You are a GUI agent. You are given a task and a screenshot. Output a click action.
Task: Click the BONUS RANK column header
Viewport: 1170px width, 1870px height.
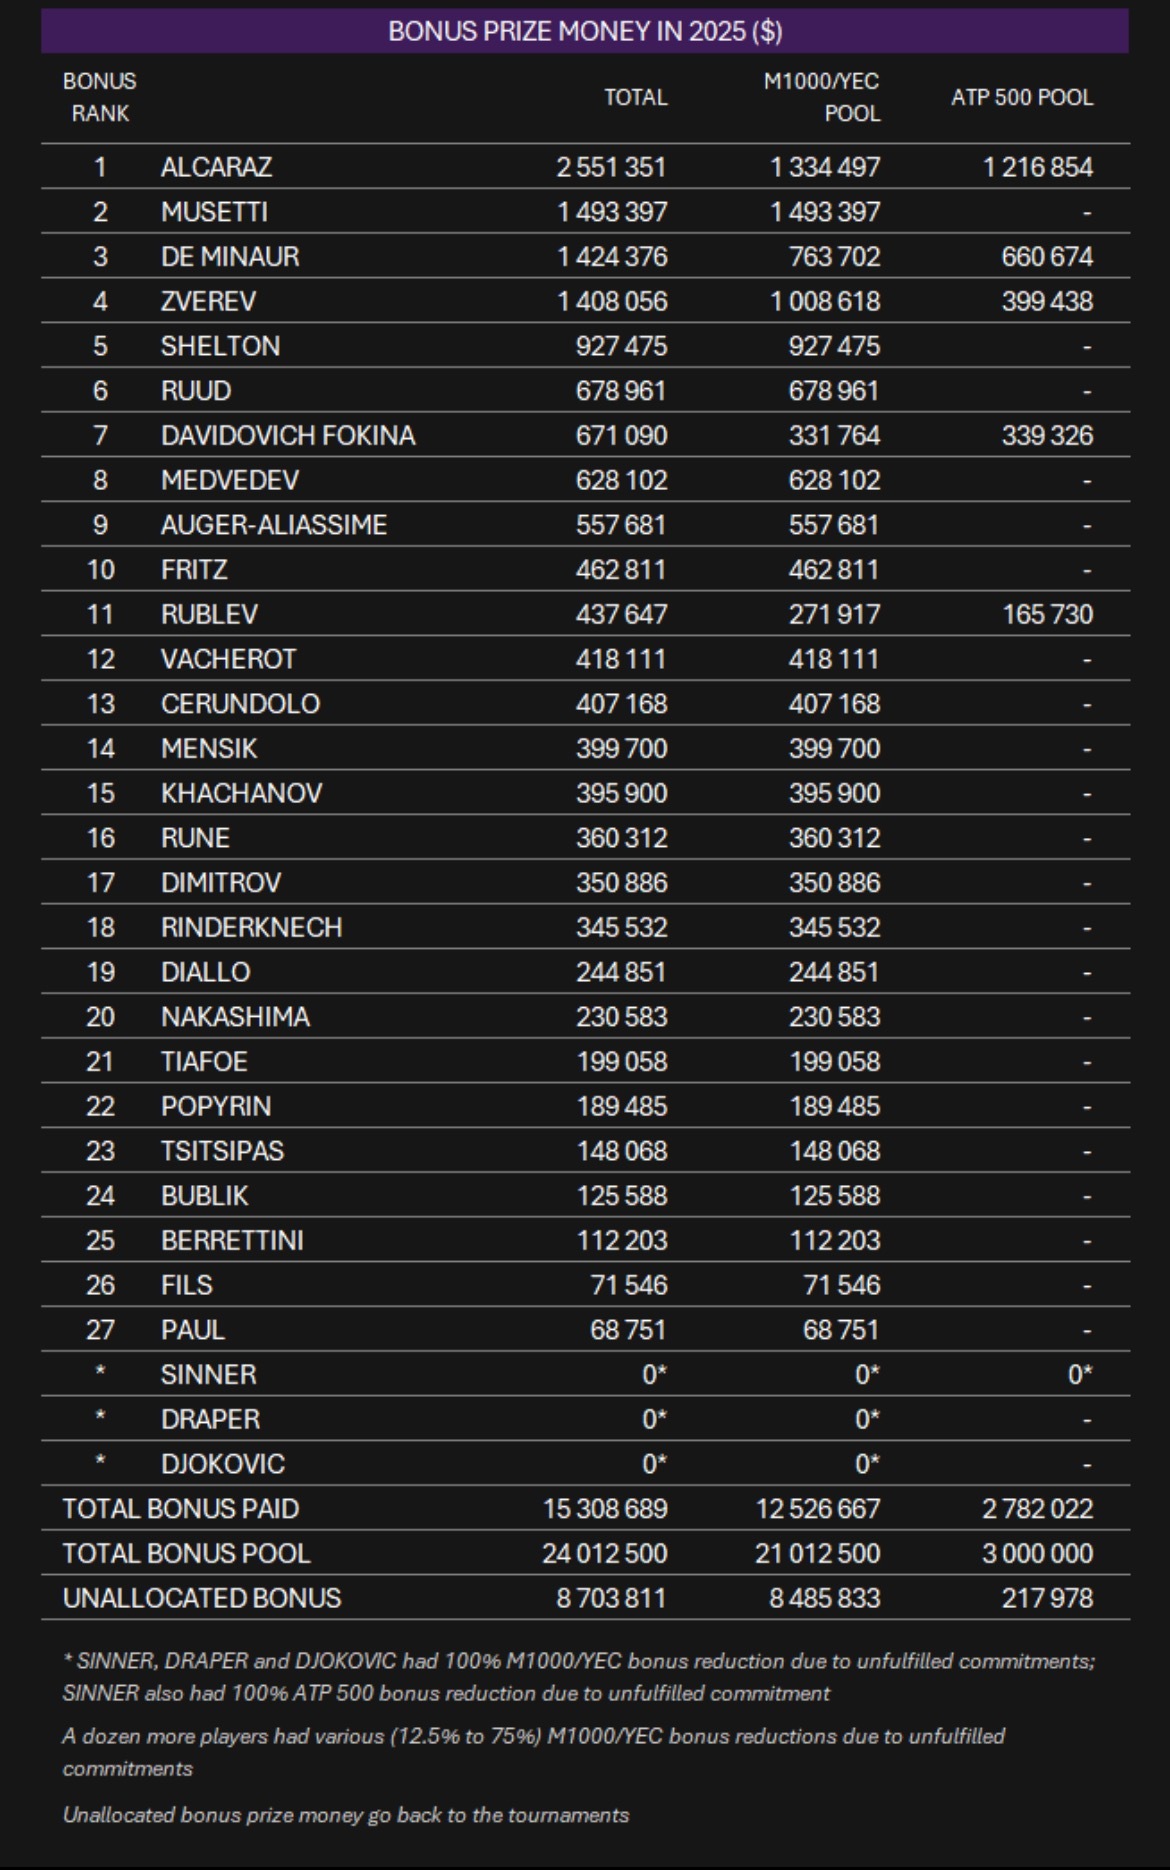tap(100, 97)
